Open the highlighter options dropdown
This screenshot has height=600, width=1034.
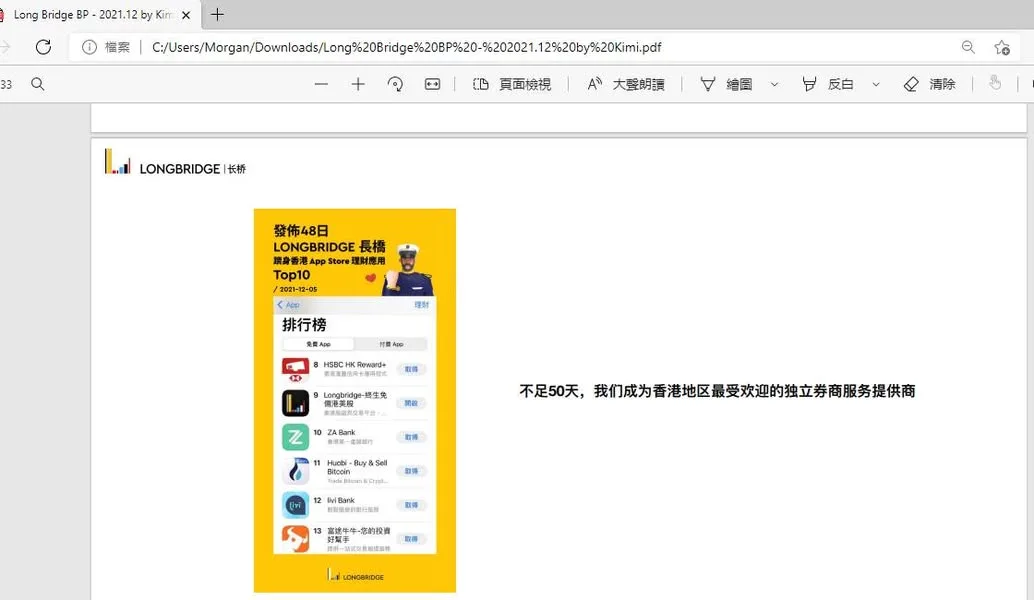[x=876, y=84]
